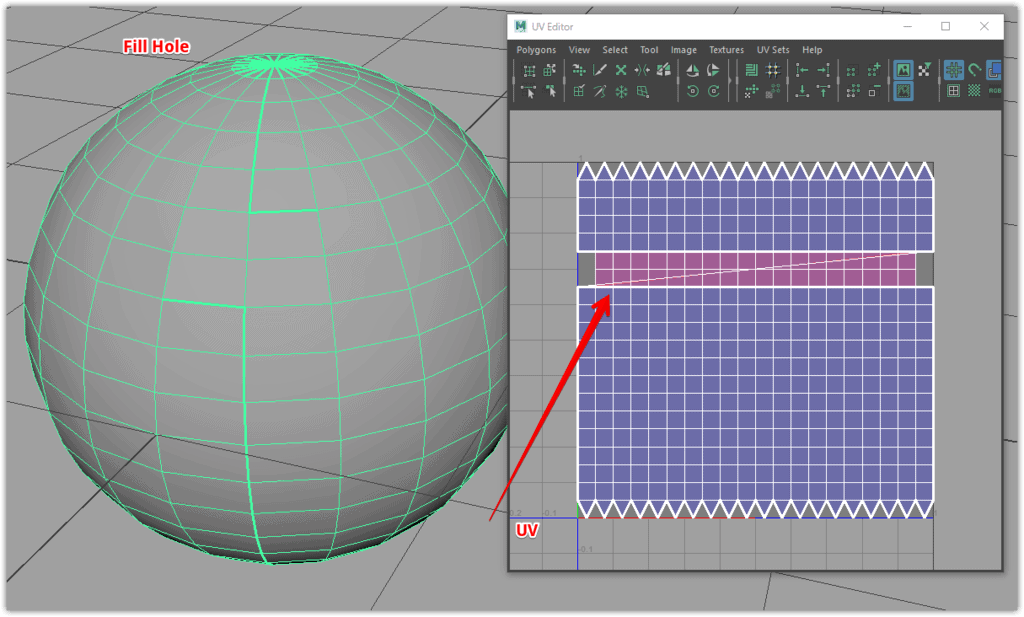Align UVs to minimum U (left arrow)
This screenshot has height=617, width=1024.
coord(801,70)
